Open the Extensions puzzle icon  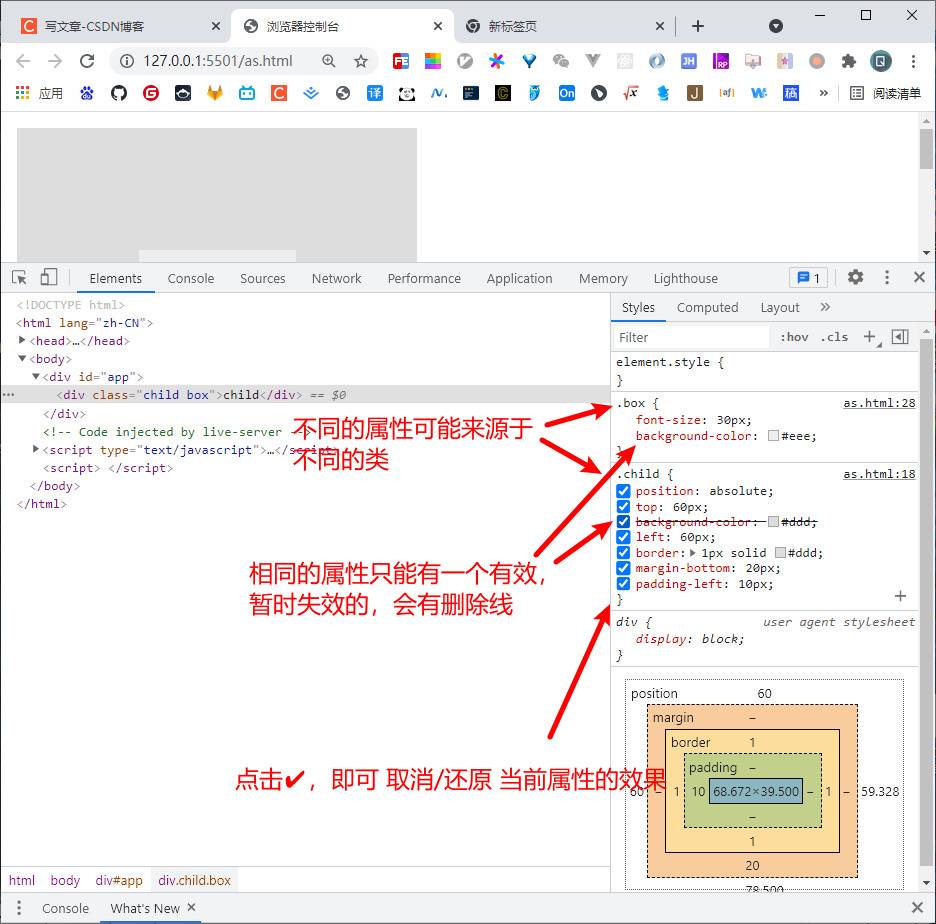click(x=848, y=61)
